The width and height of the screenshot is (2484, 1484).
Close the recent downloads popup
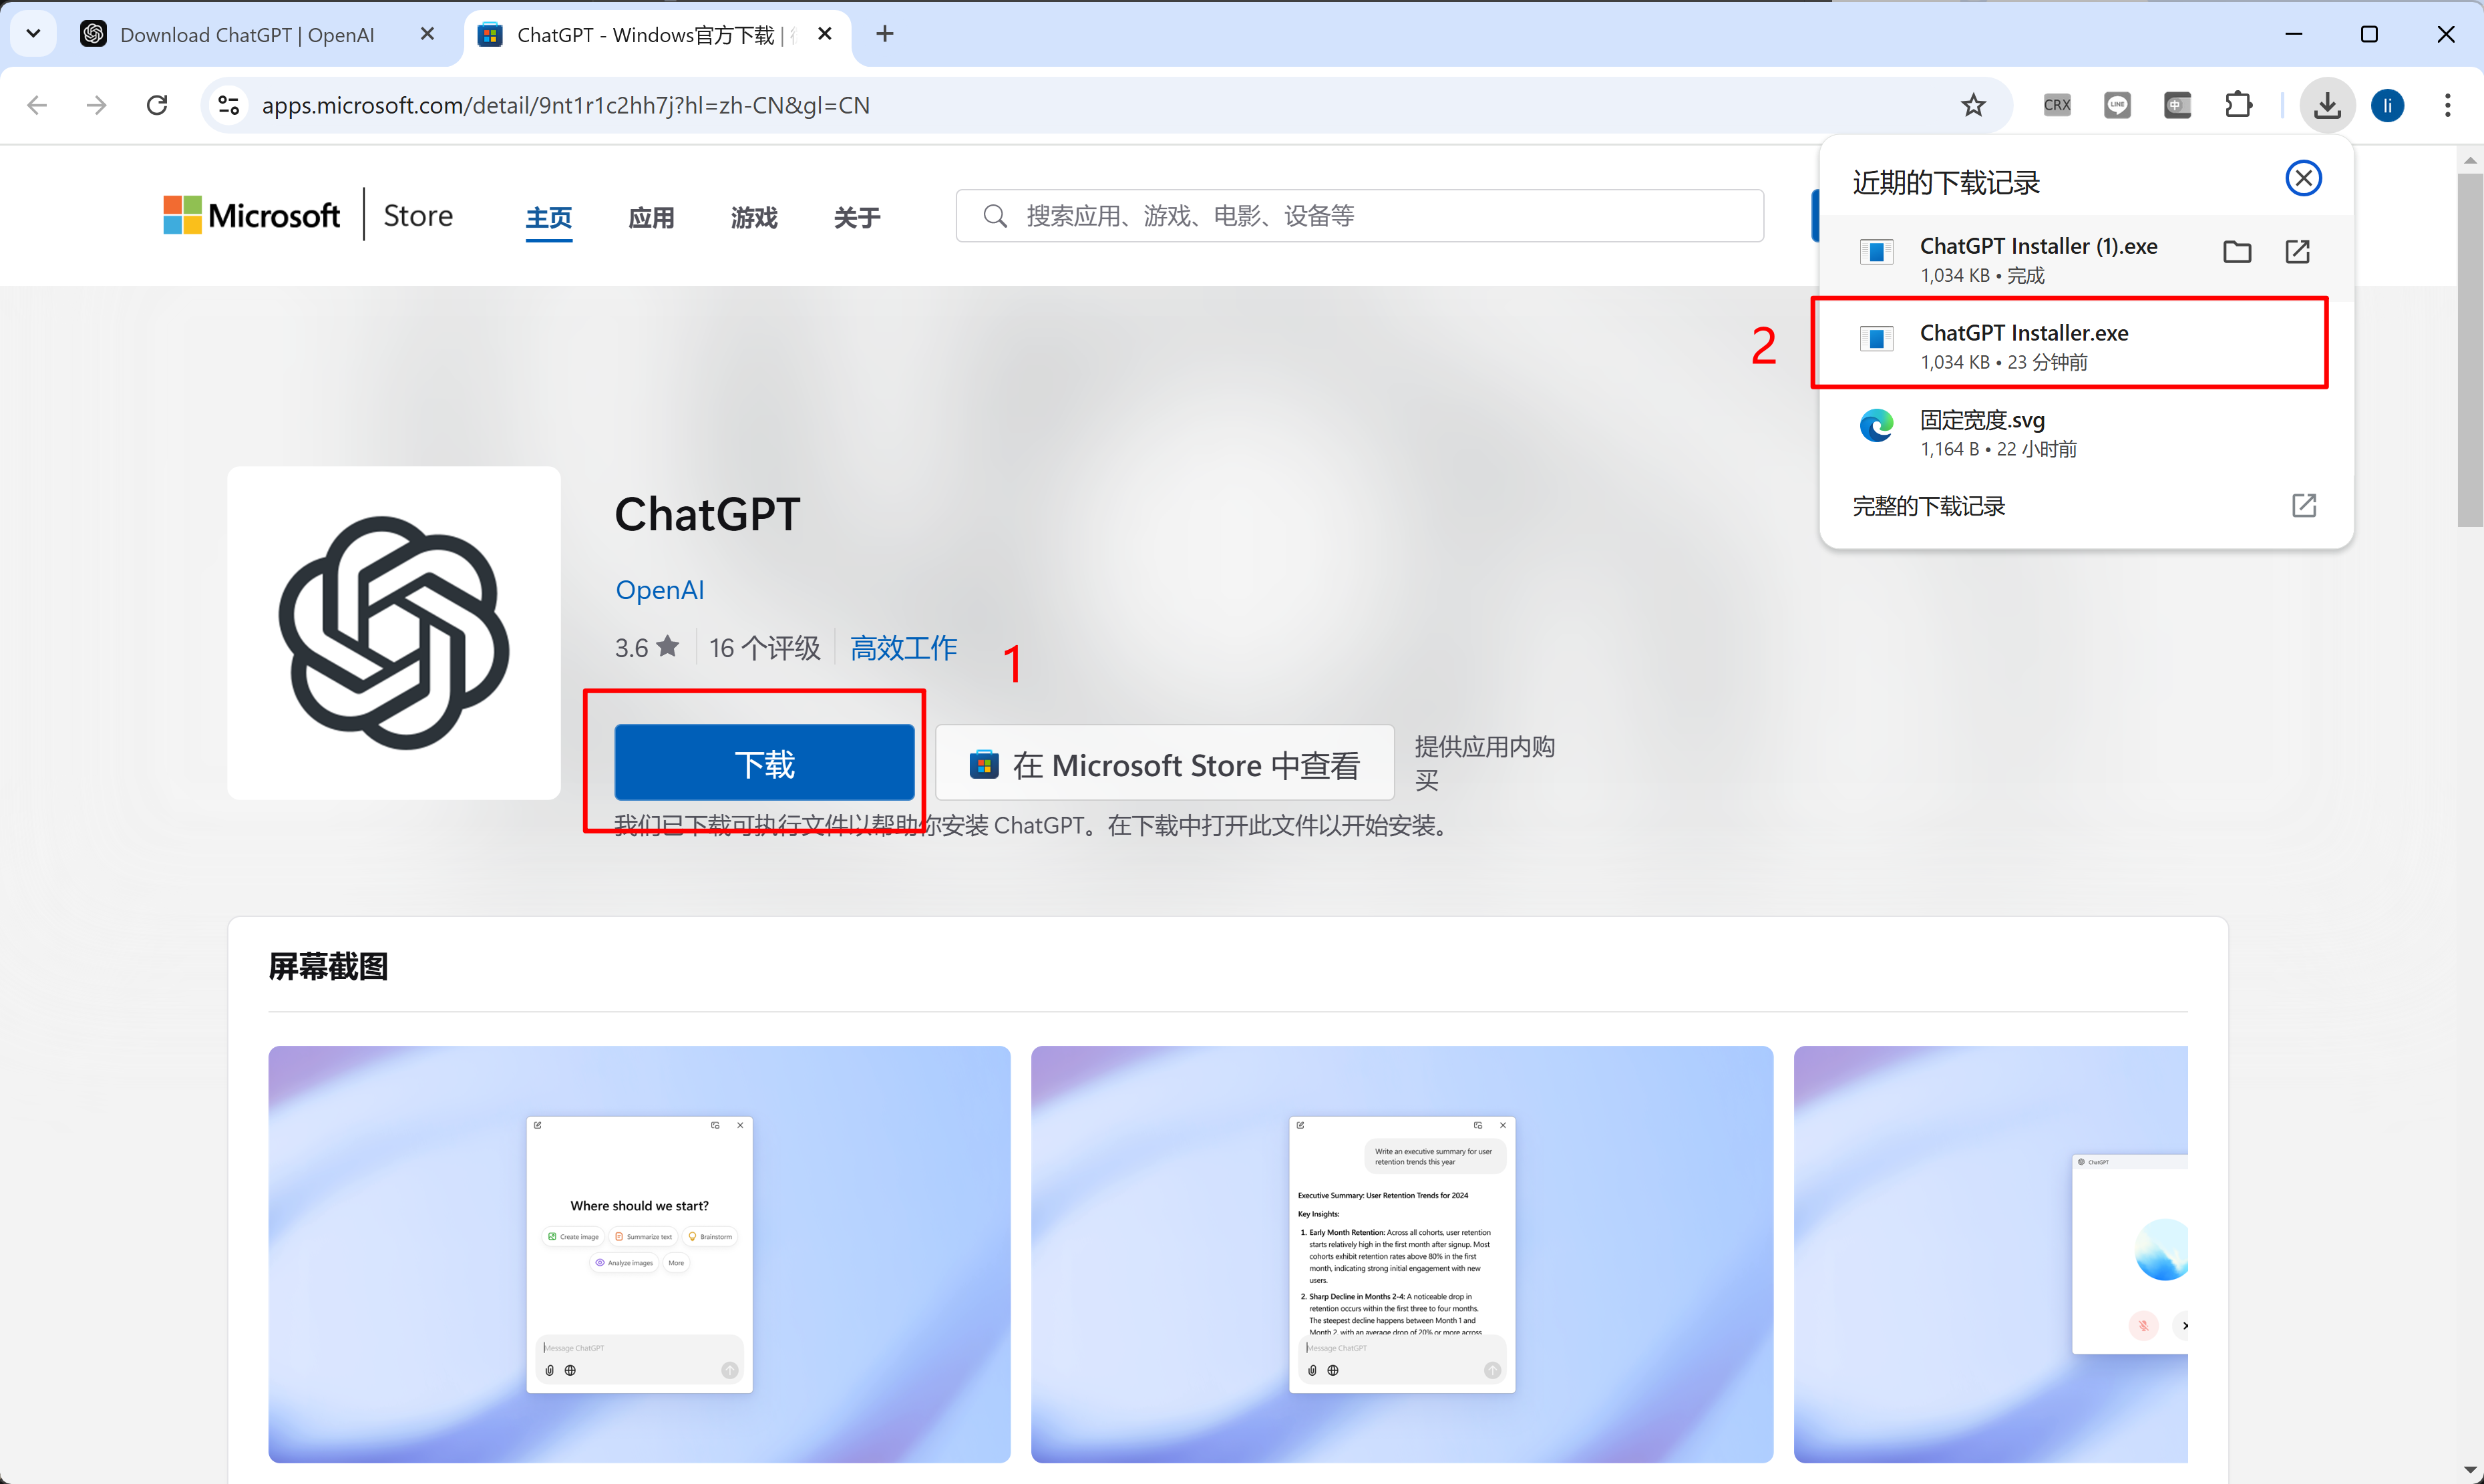(2304, 178)
